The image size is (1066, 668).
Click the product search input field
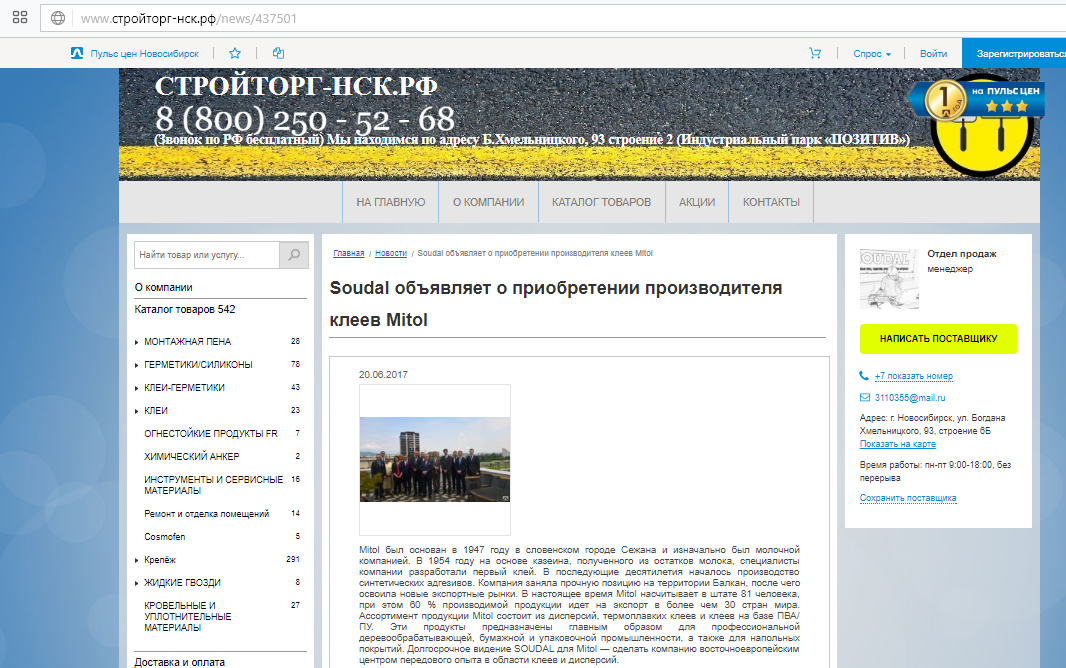(207, 255)
